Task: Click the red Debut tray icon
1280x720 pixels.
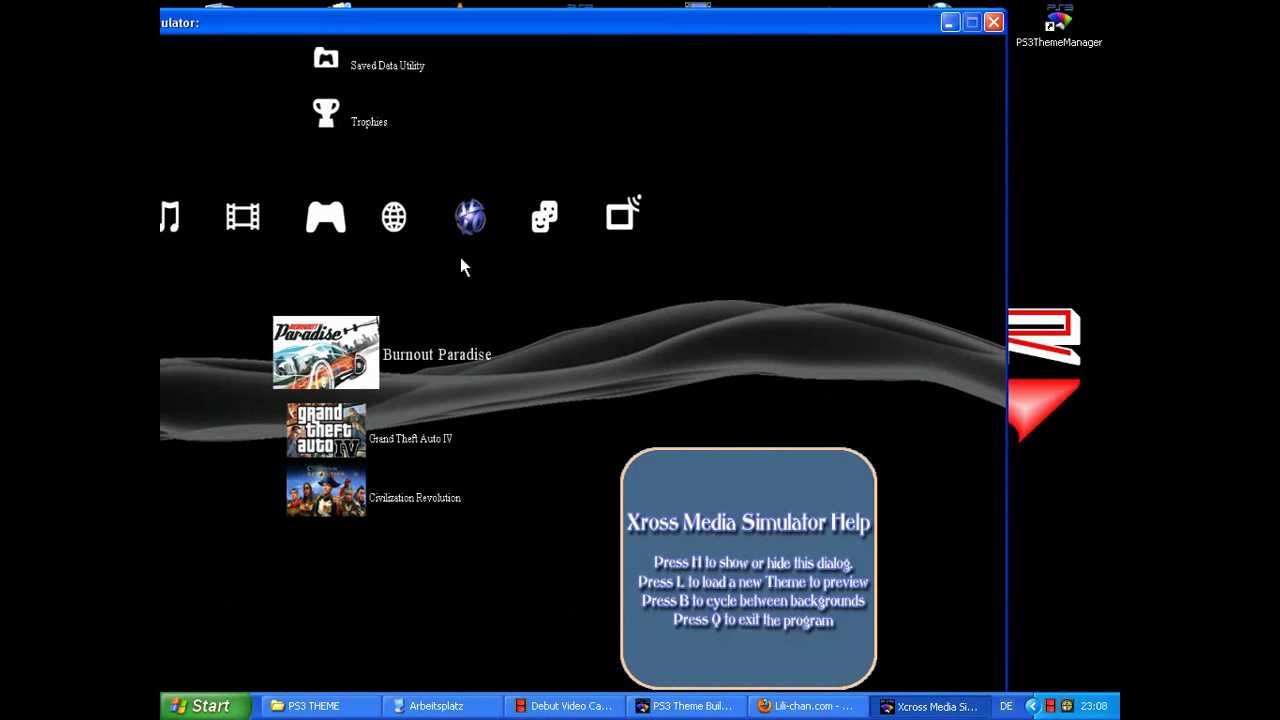Action: (x=1050, y=706)
